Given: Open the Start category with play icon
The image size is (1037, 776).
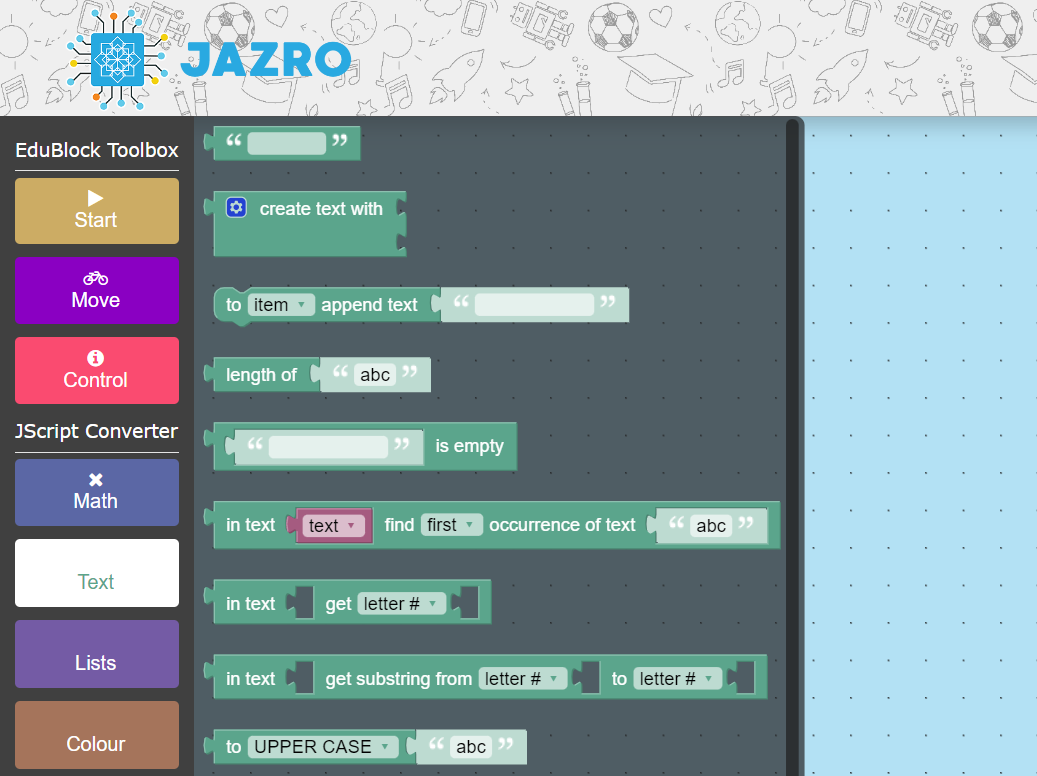Looking at the screenshot, I should [97, 210].
